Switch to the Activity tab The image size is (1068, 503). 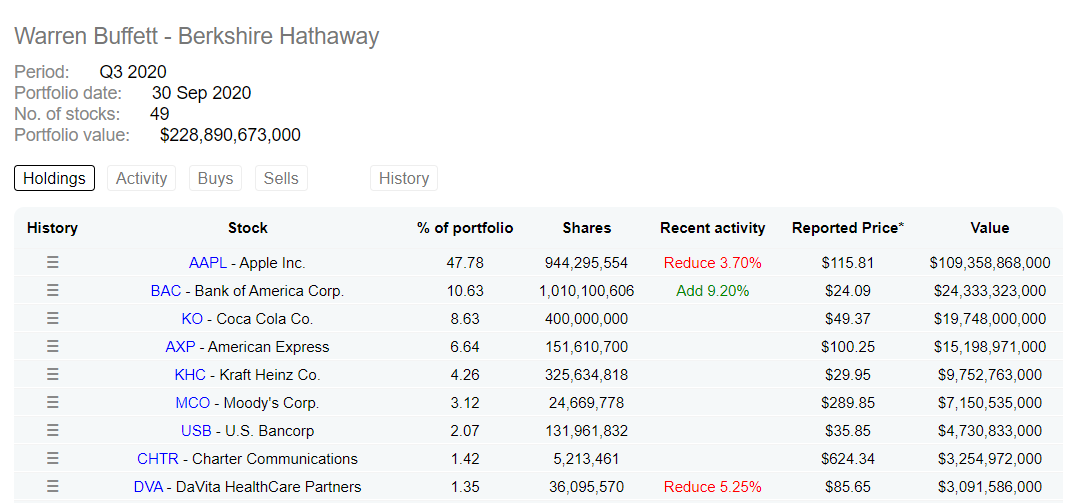pos(141,178)
